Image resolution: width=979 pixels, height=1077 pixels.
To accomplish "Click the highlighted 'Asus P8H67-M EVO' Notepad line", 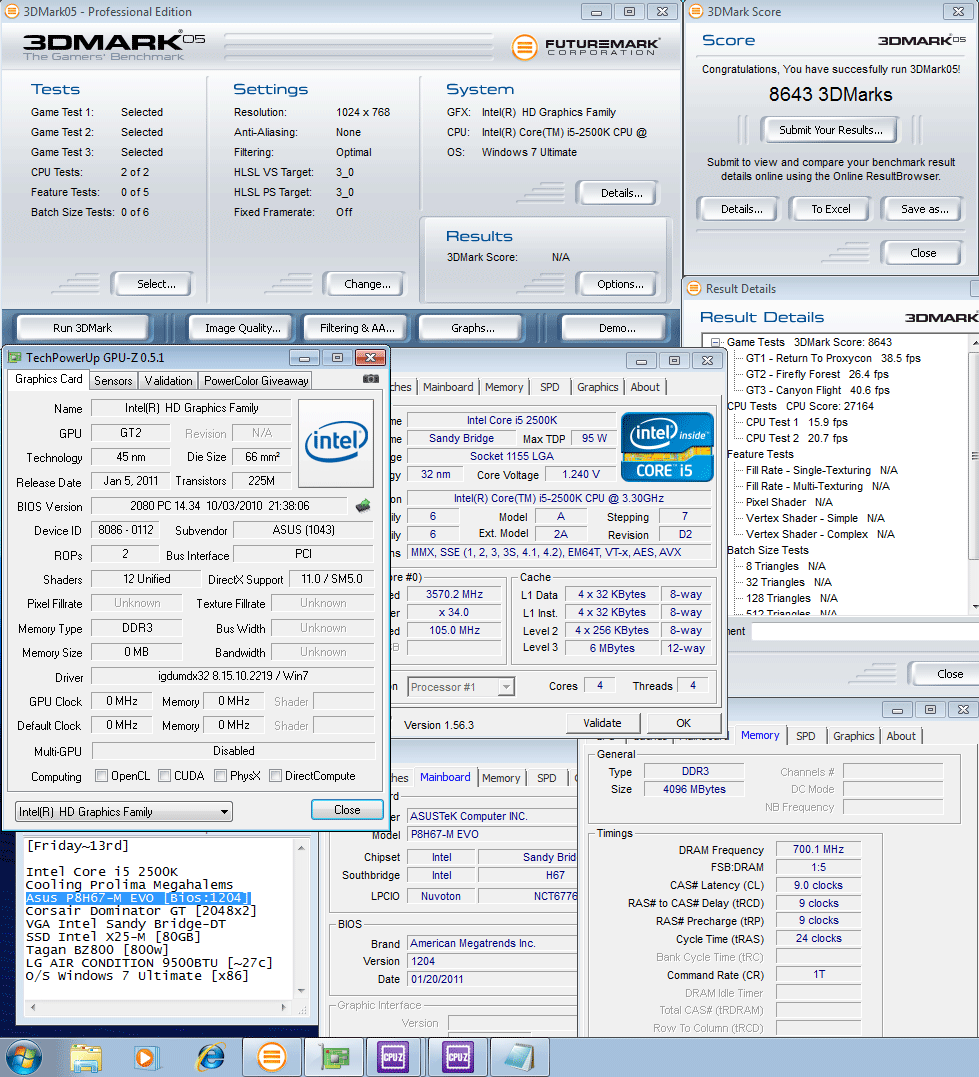I will click(x=137, y=898).
